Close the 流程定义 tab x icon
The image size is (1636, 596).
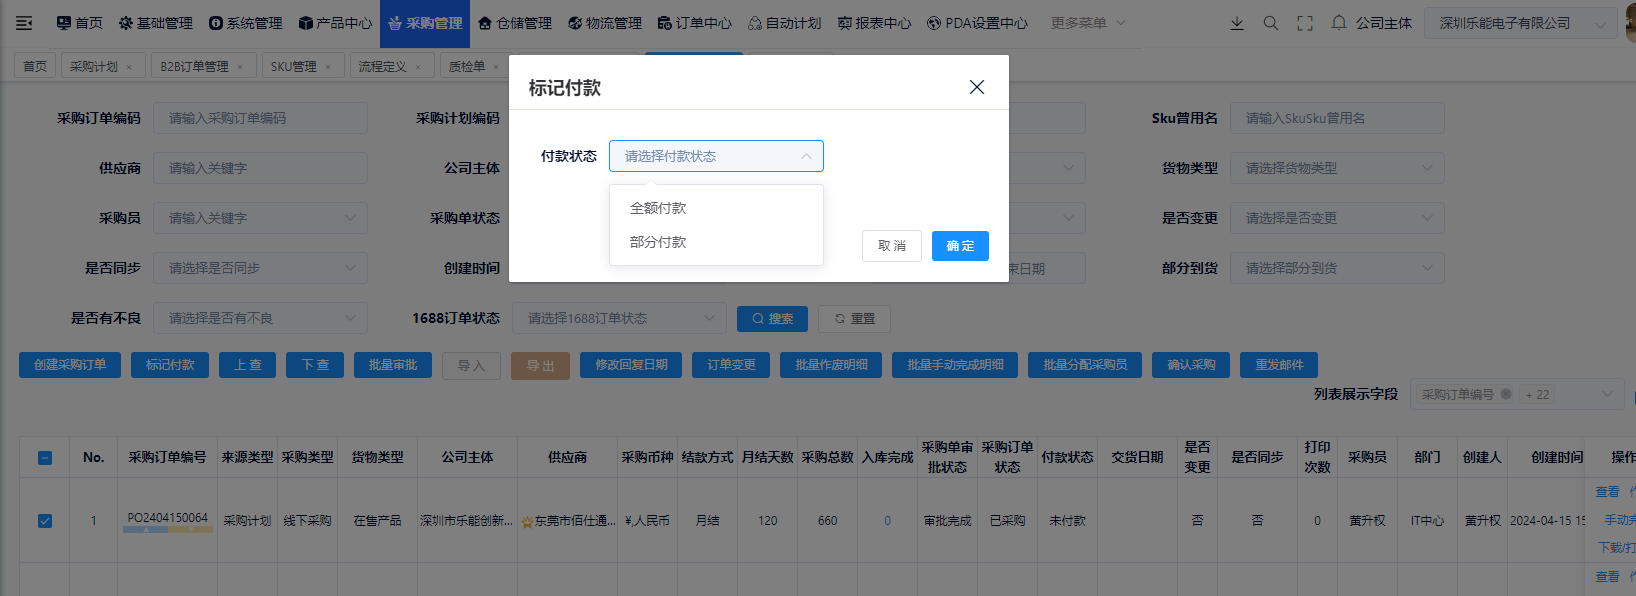[418, 67]
